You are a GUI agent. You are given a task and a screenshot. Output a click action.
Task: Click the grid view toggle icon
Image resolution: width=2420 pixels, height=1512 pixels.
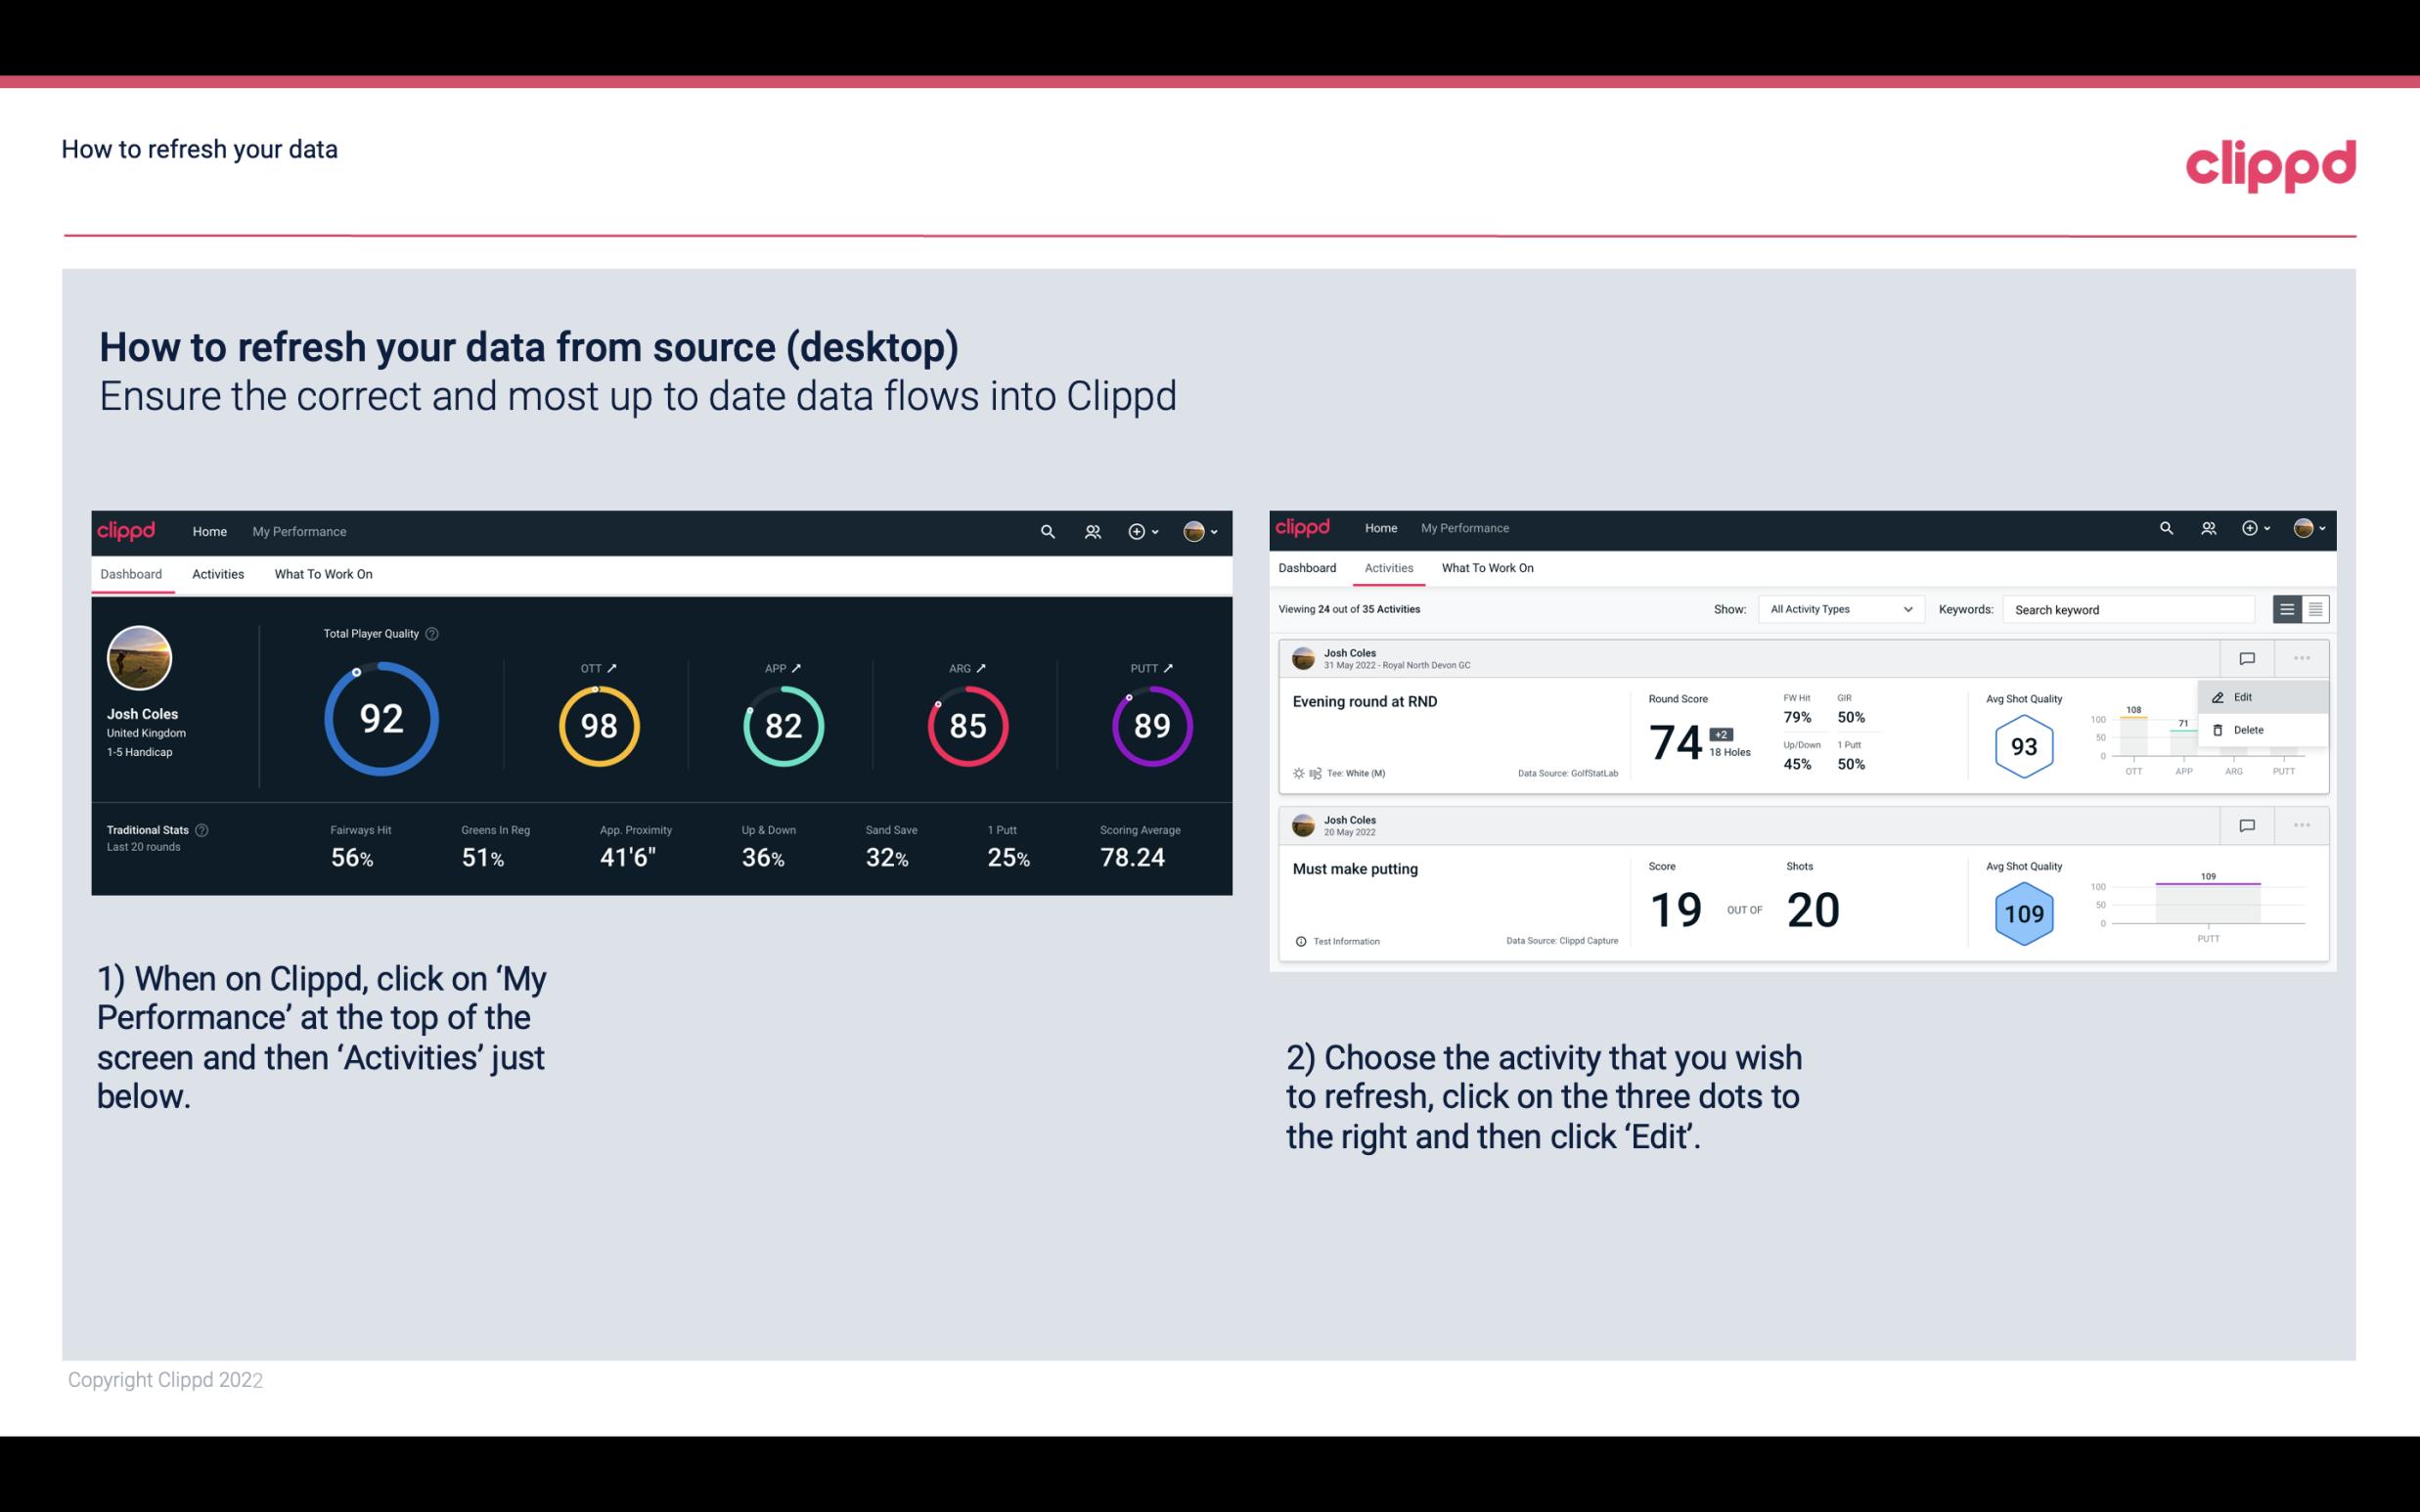pos(2313,608)
